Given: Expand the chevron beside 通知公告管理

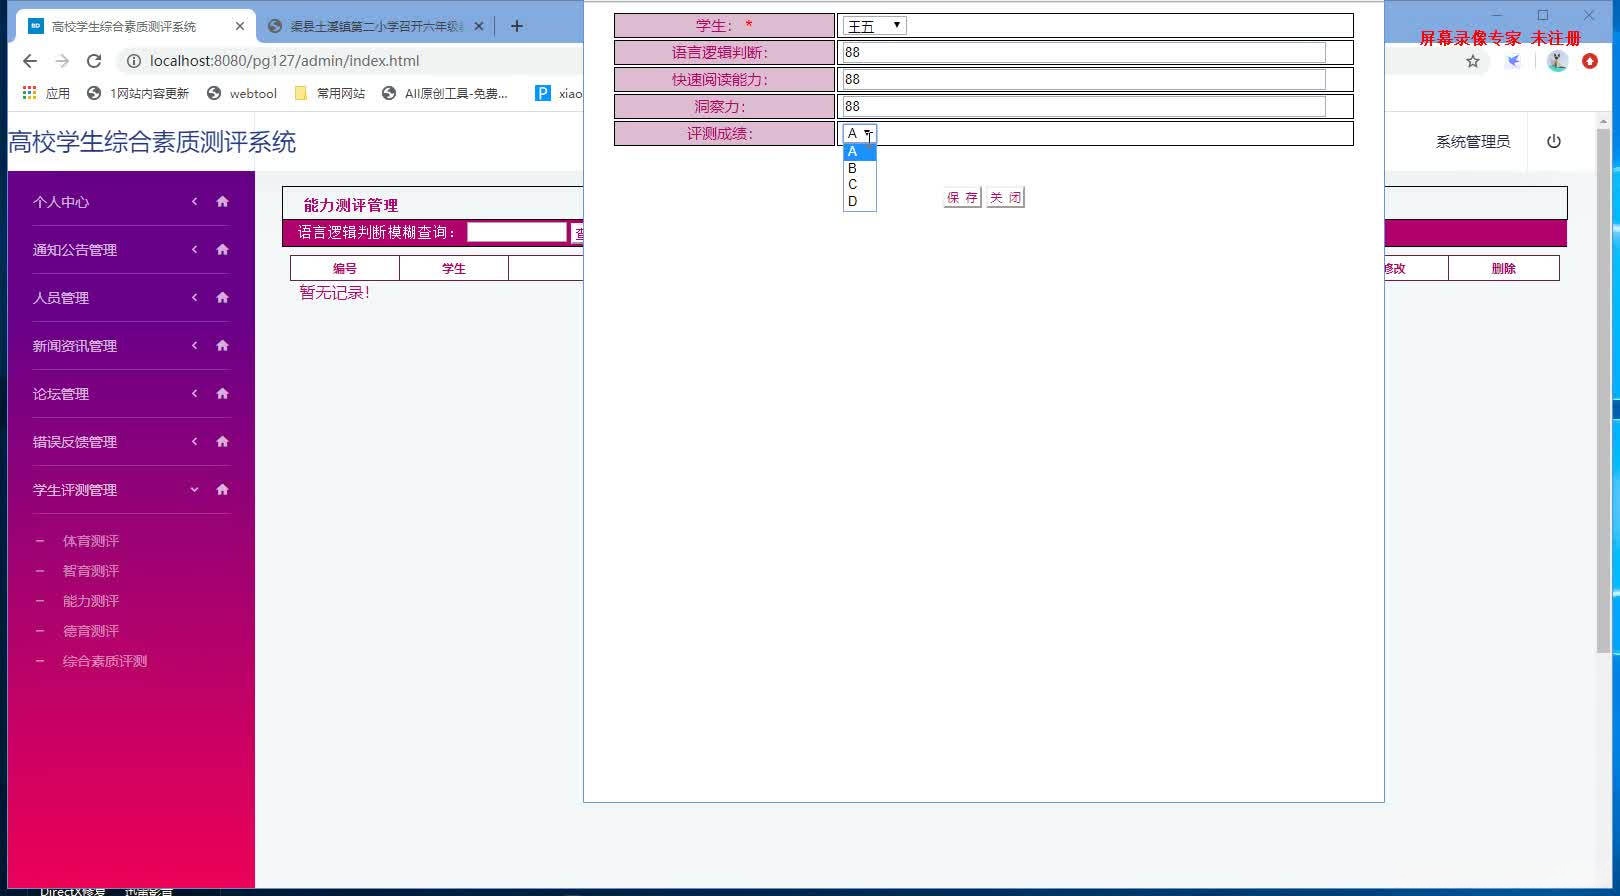Looking at the screenshot, I should click(x=194, y=249).
